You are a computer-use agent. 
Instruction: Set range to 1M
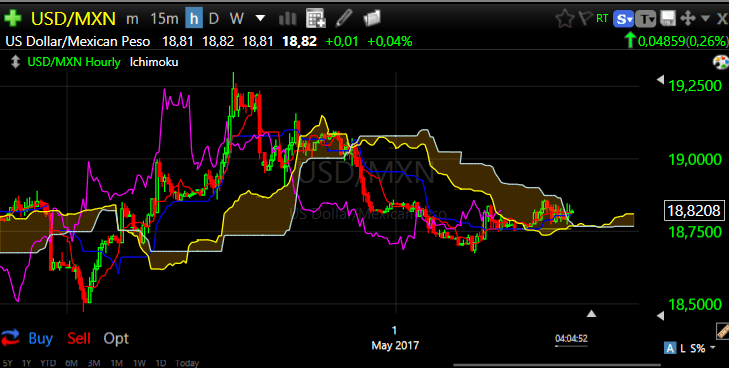tap(117, 363)
